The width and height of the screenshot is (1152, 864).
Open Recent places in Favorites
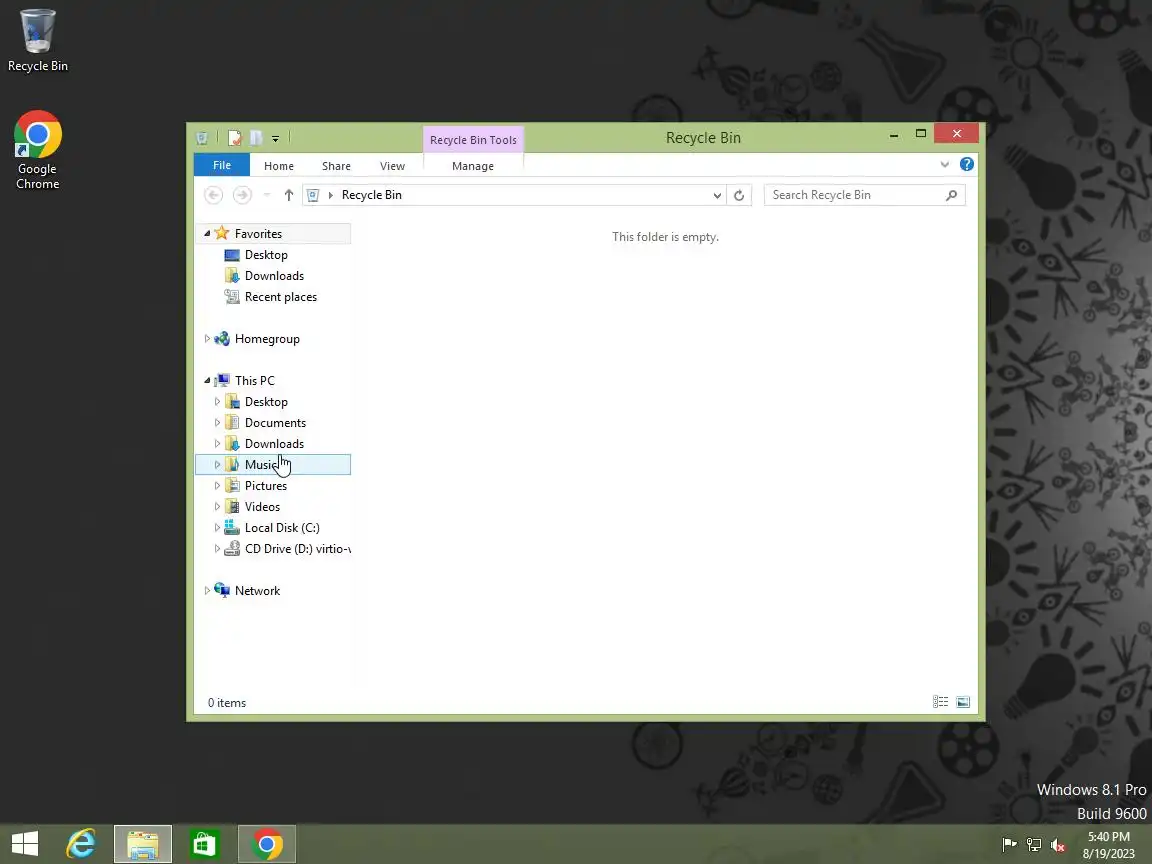click(281, 297)
